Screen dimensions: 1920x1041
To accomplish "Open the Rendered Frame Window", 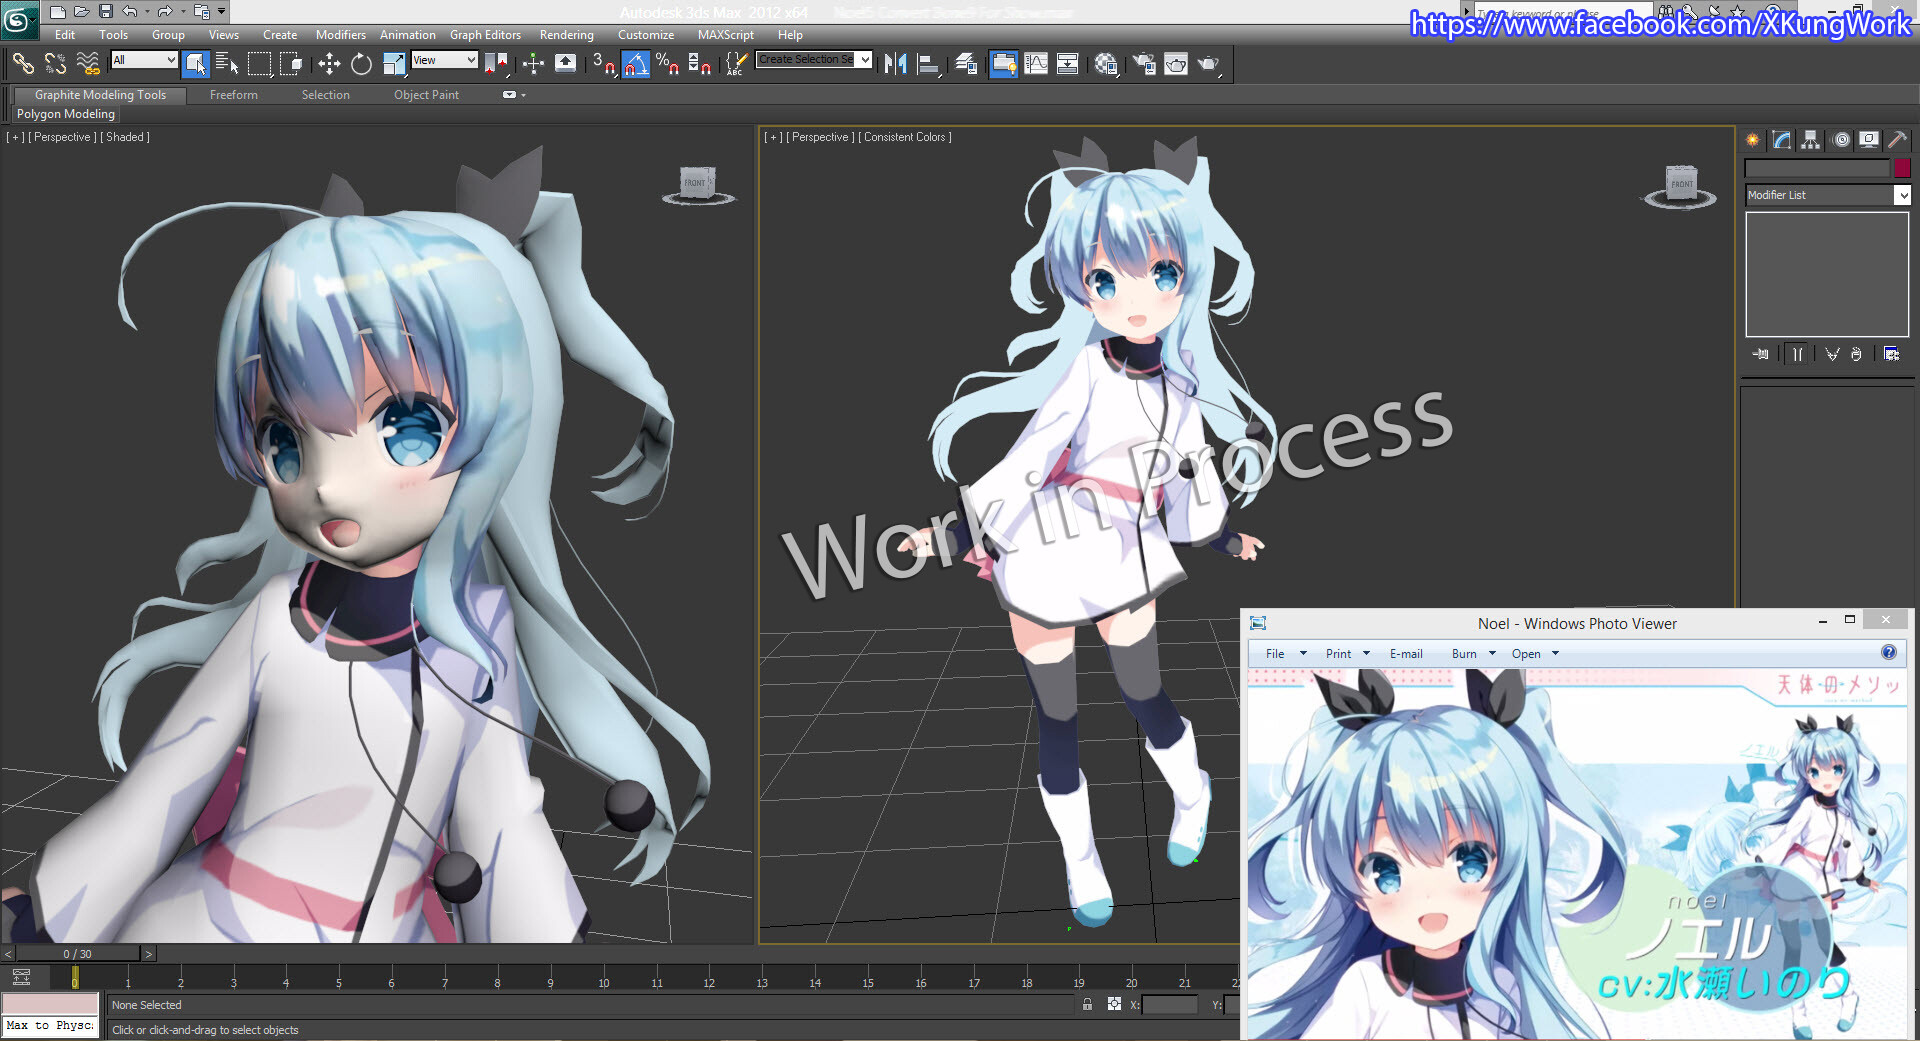I will click(1176, 64).
